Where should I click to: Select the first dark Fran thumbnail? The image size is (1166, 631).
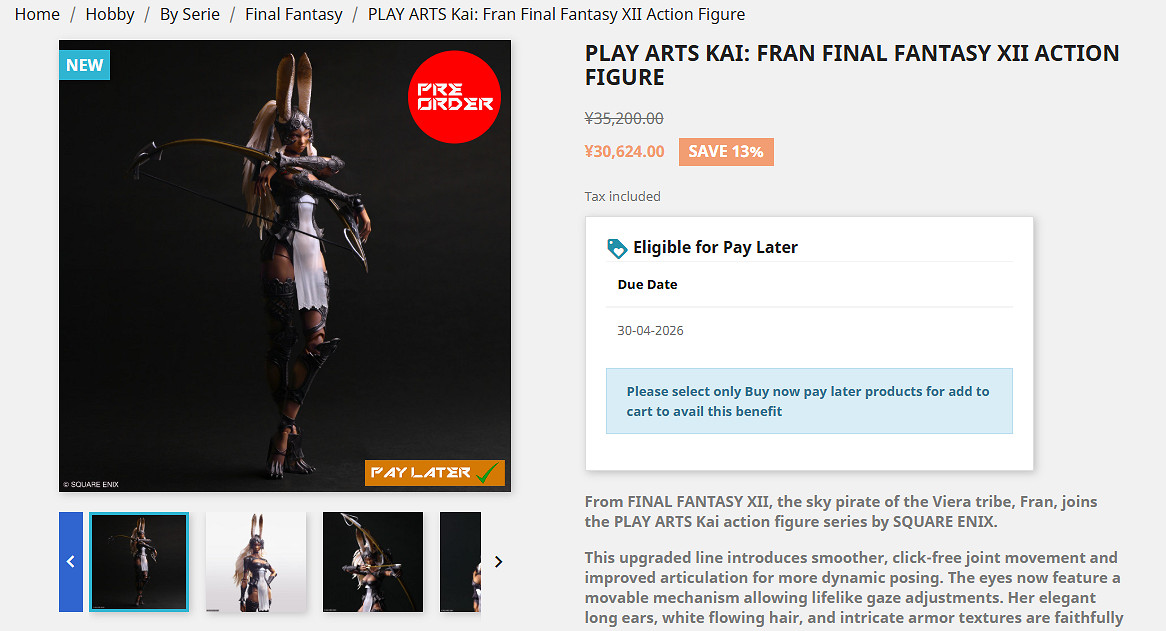coord(139,562)
